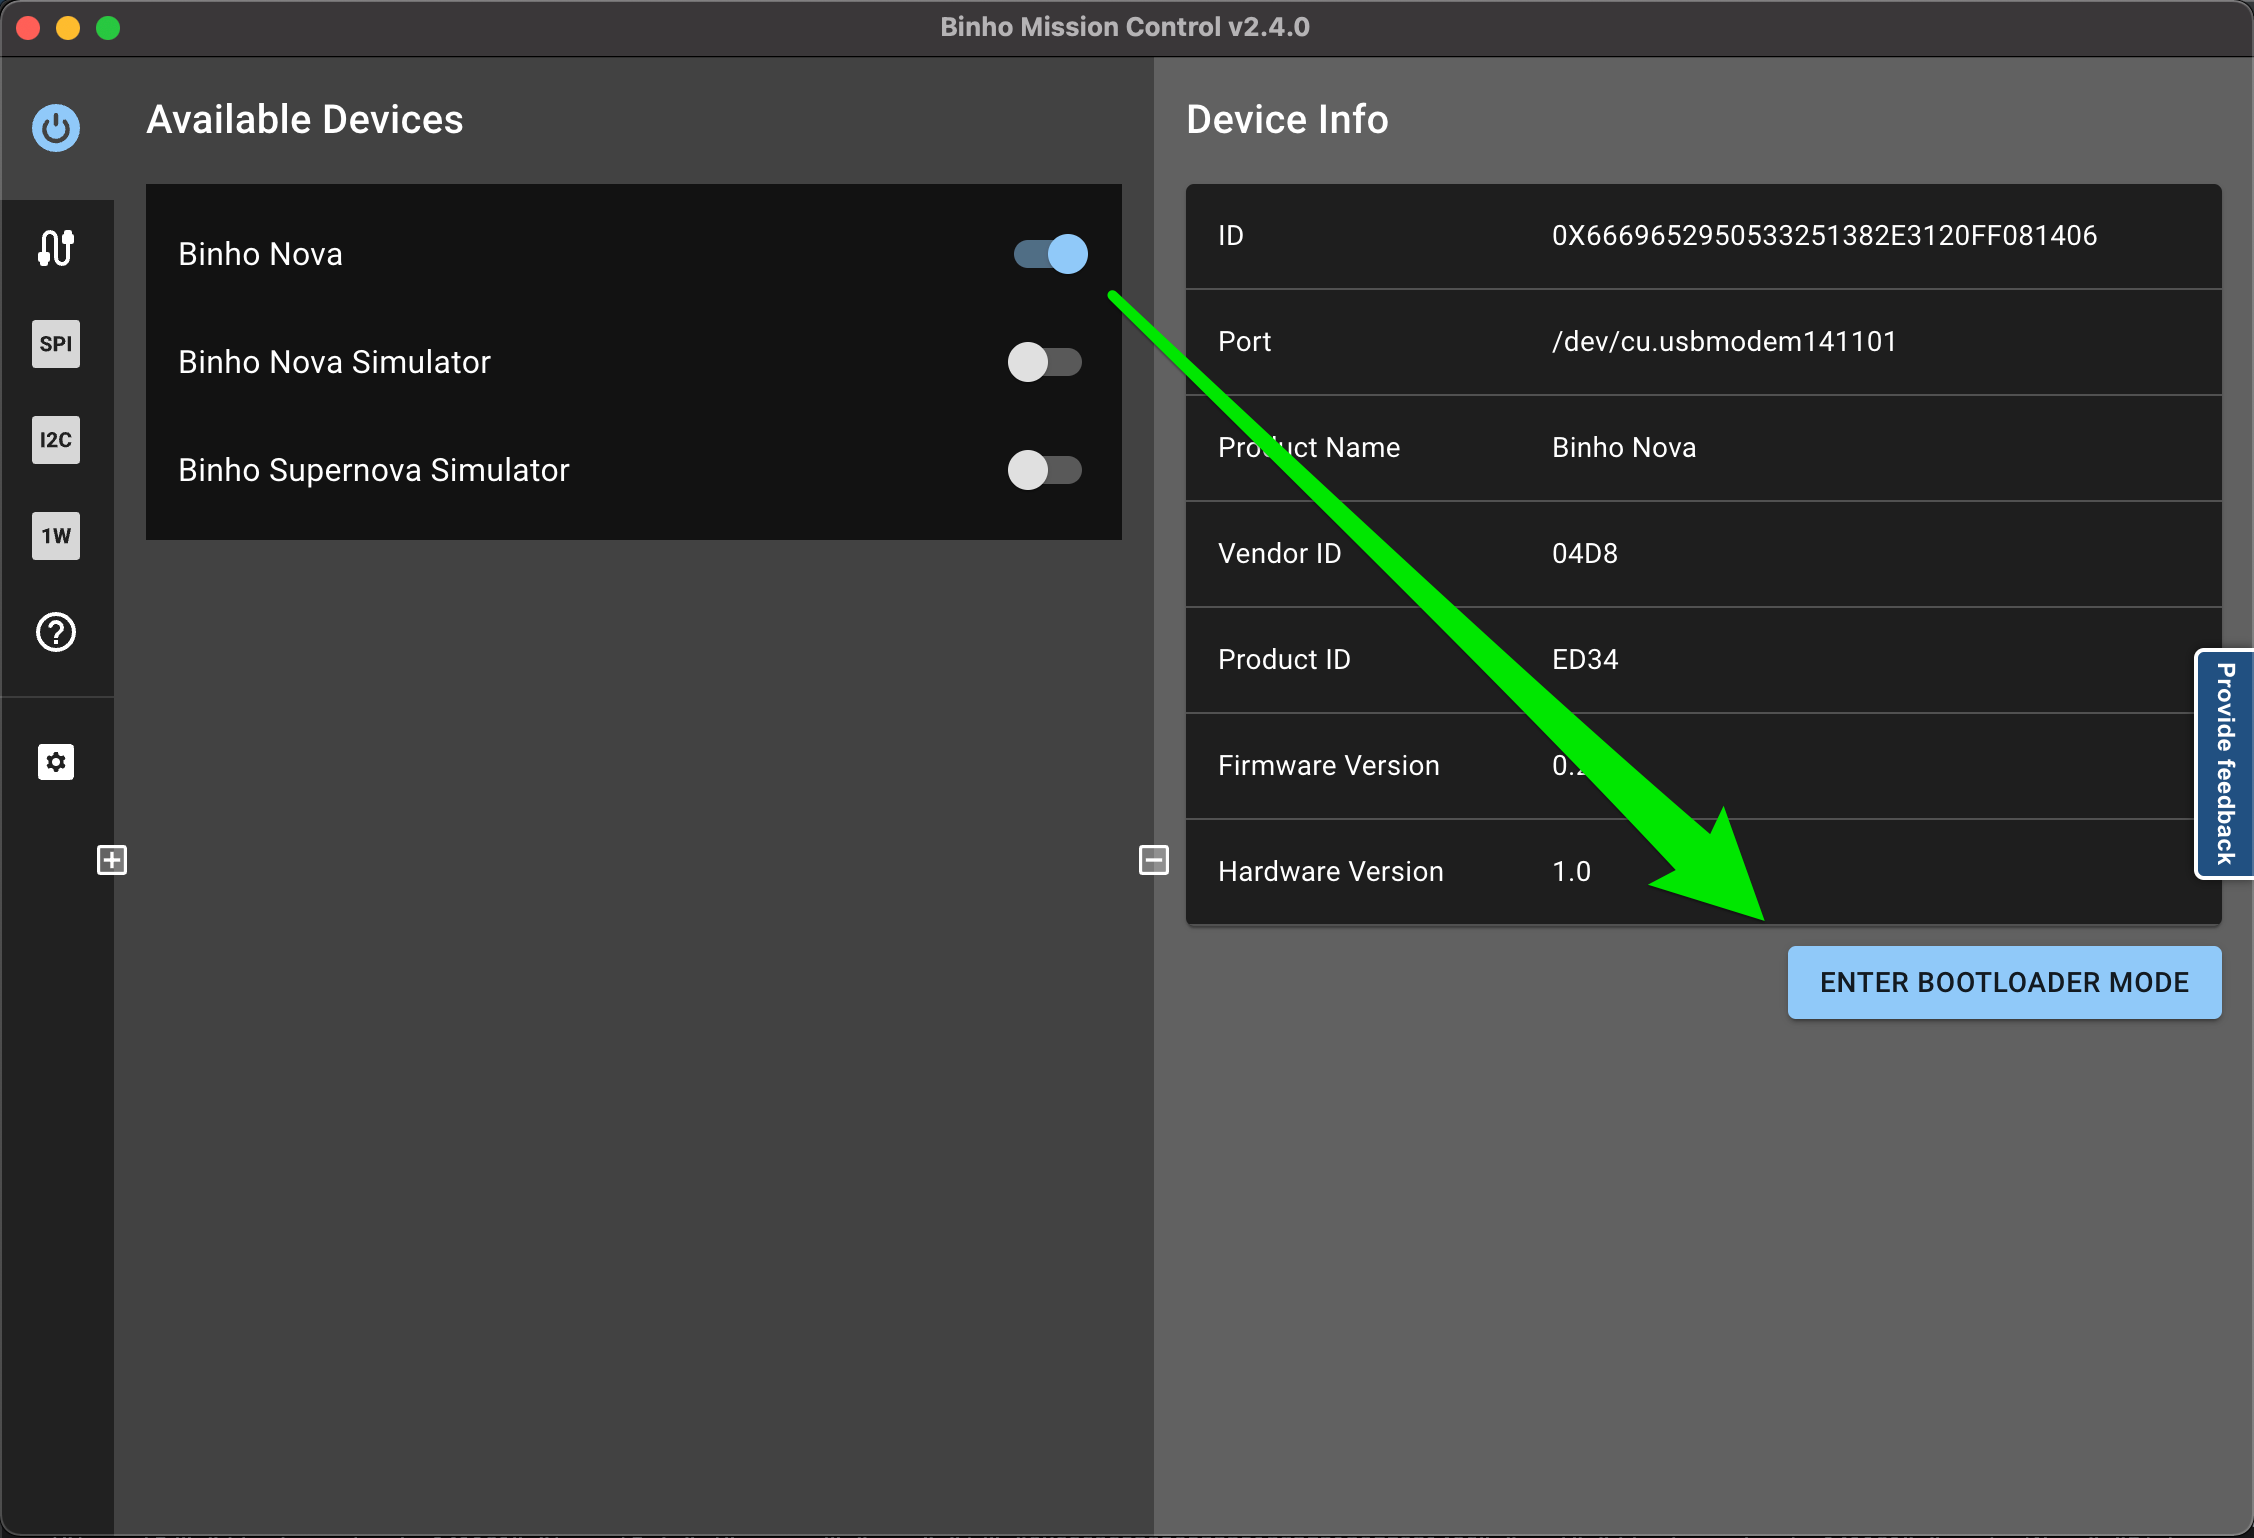The image size is (2254, 1538).
Task: Minimize the window with the yellow button
Action: pyautogui.click(x=68, y=28)
